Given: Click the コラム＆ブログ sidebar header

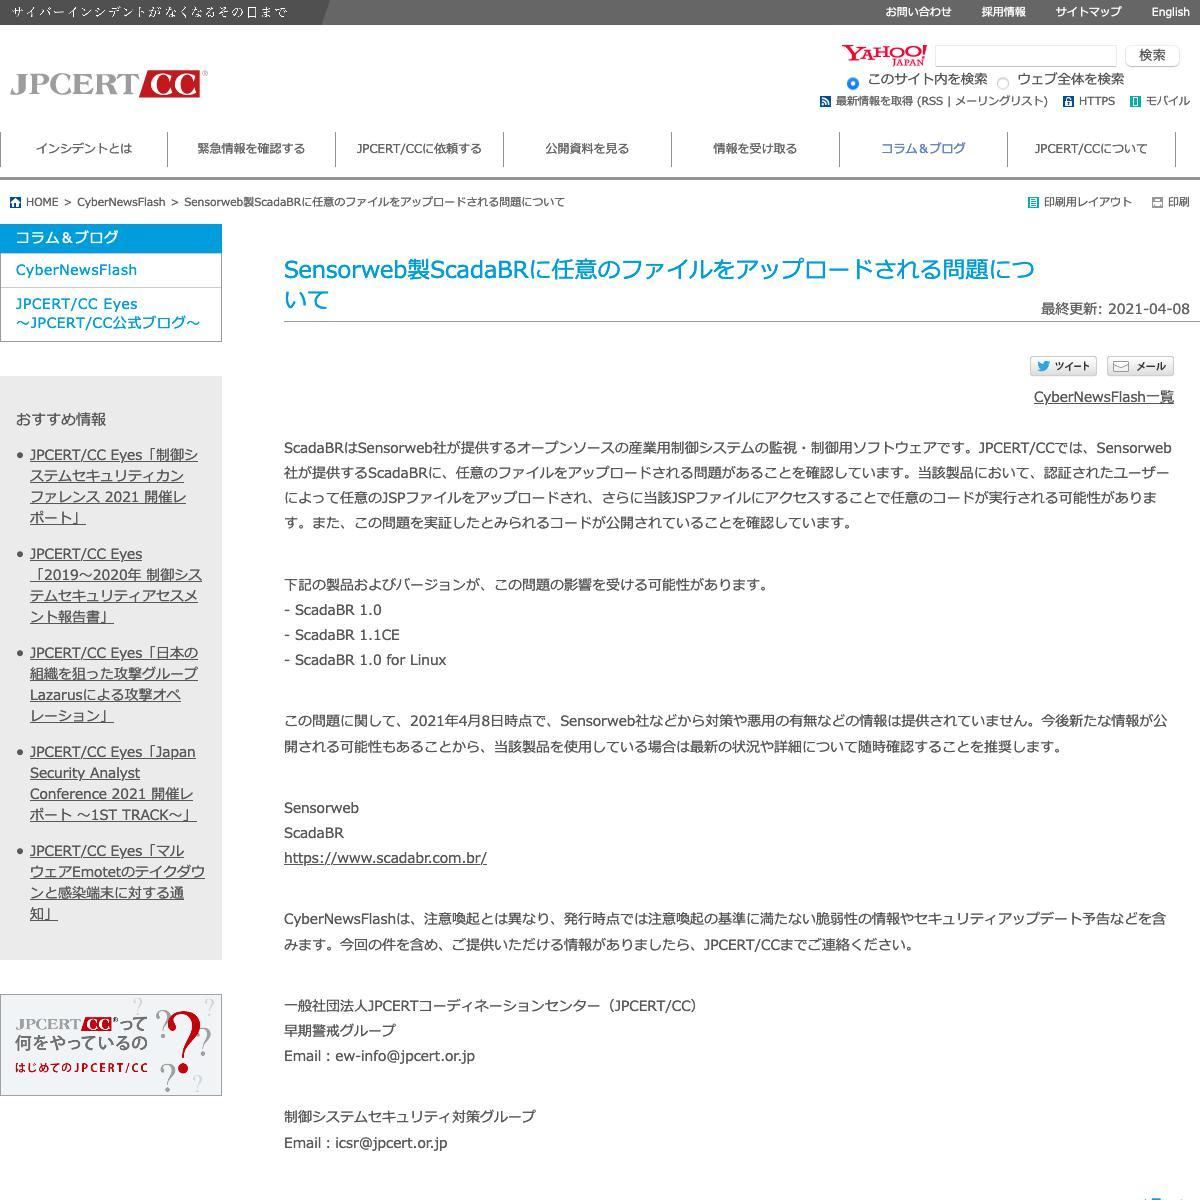Looking at the screenshot, I should 111,238.
